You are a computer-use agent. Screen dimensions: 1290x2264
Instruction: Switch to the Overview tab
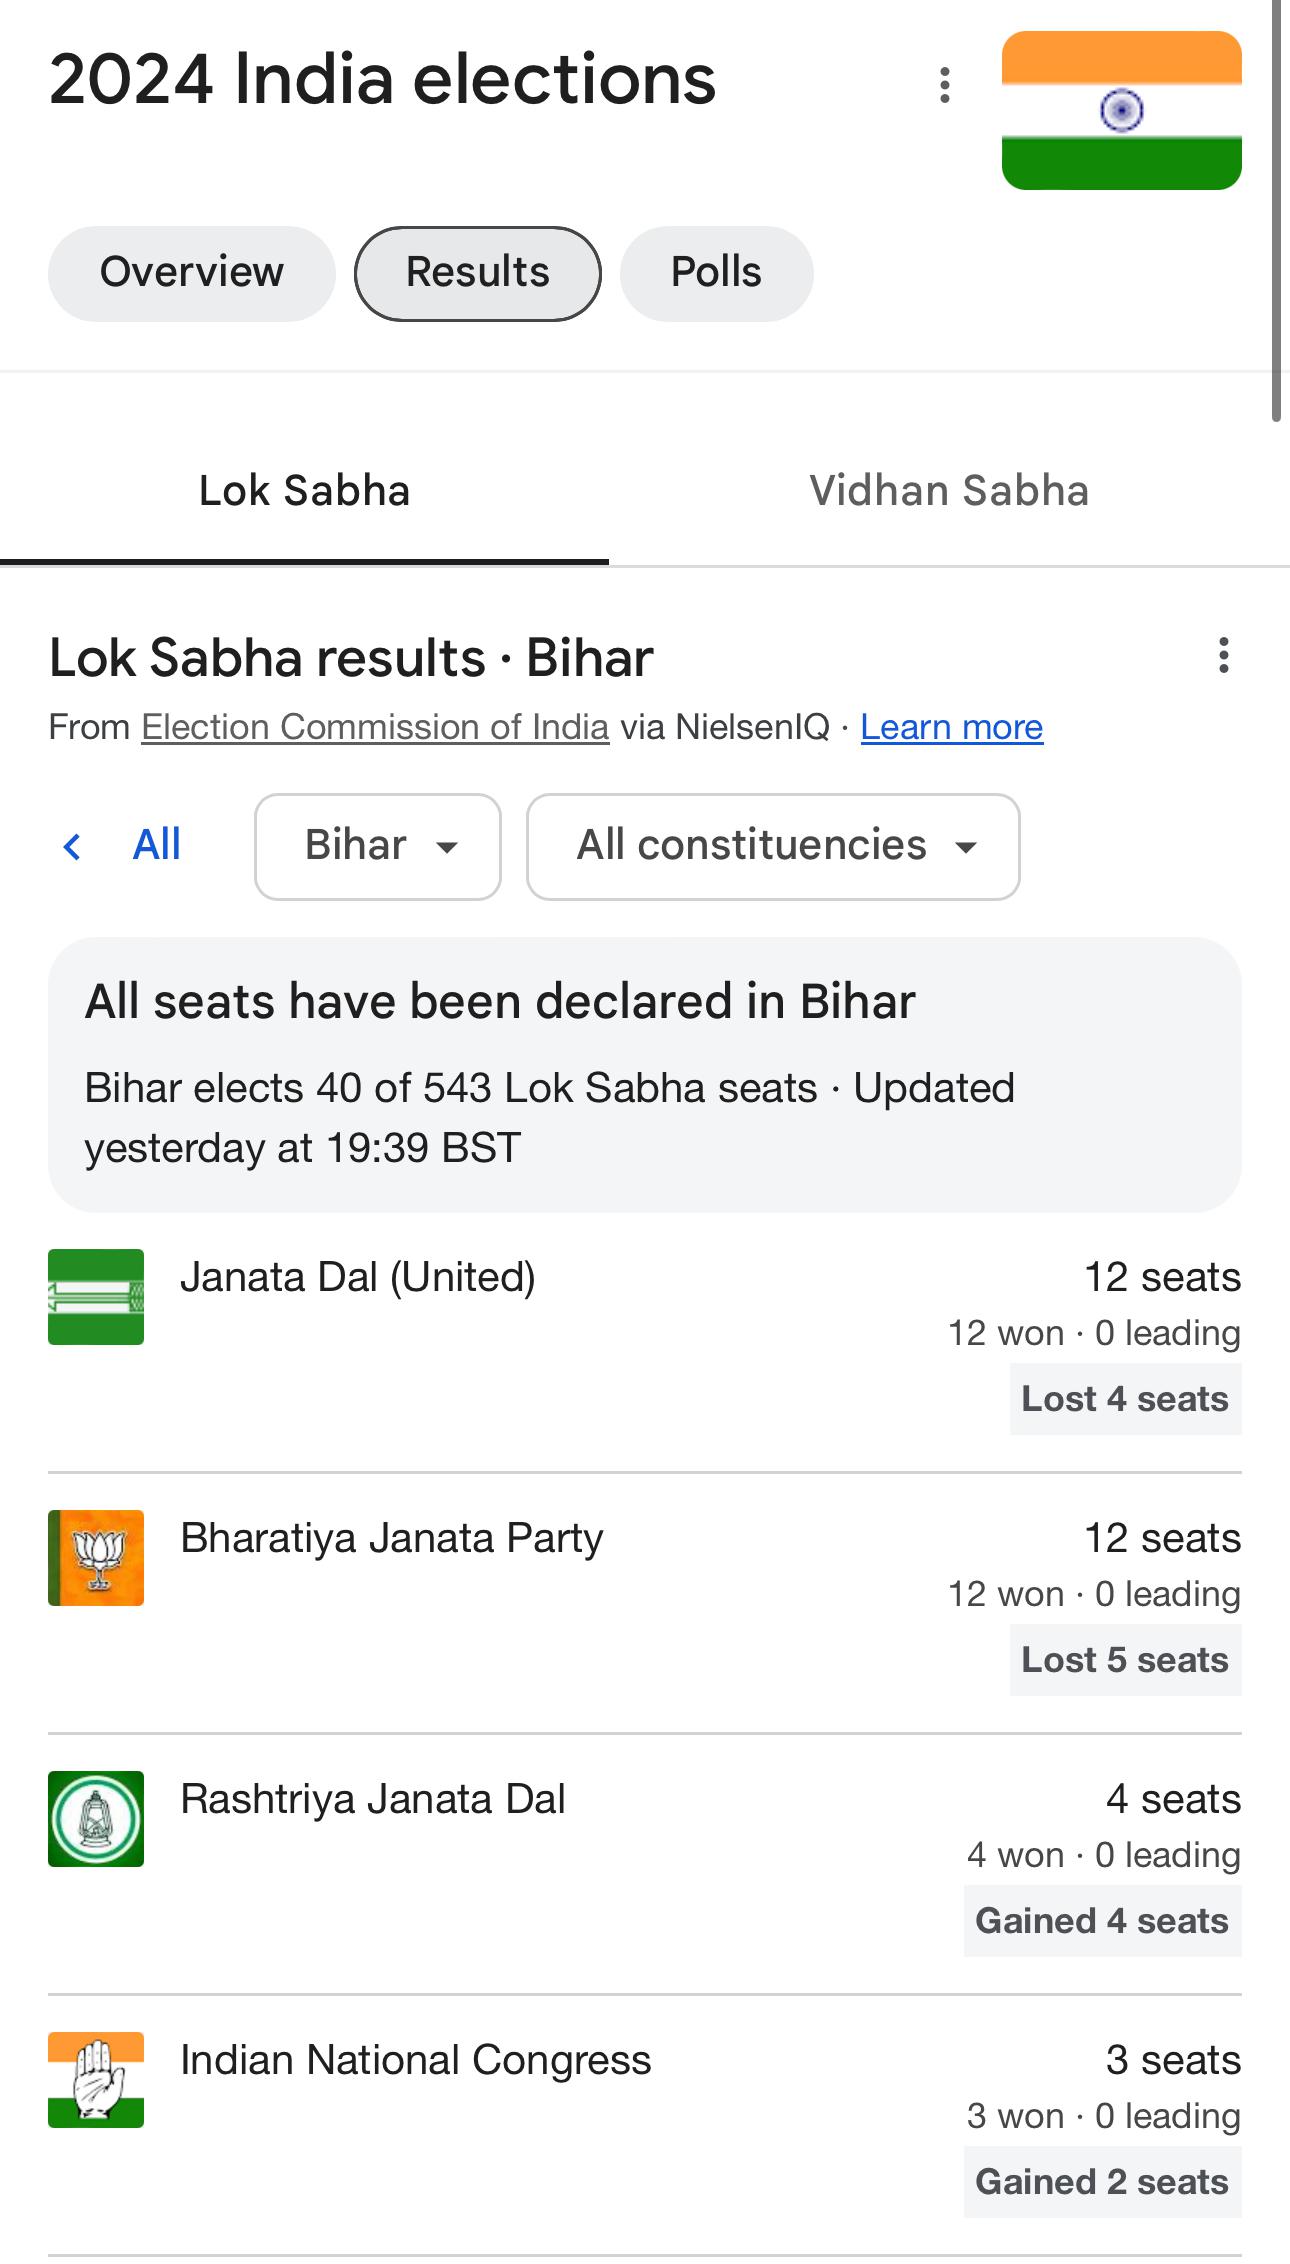[192, 273]
